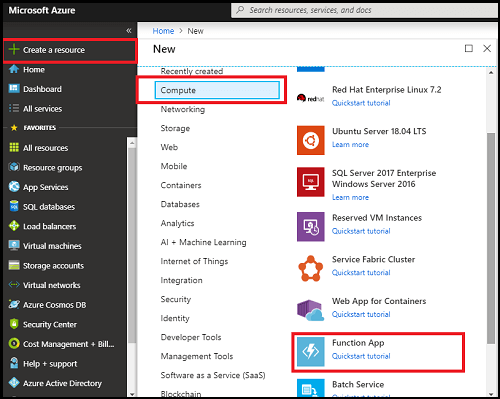Screen dimensions: 500x399
Task: Select the Networking category
Action: click(183, 109)
